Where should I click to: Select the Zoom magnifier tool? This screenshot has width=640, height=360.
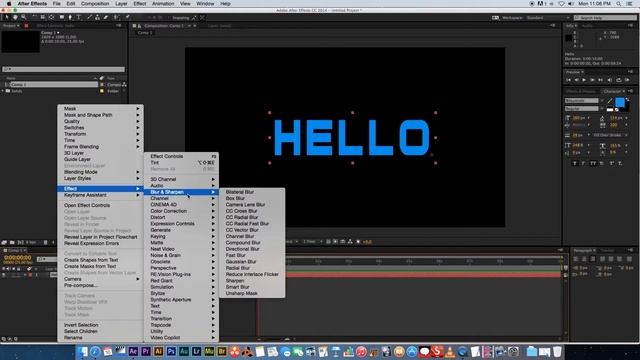coord(24,18)
